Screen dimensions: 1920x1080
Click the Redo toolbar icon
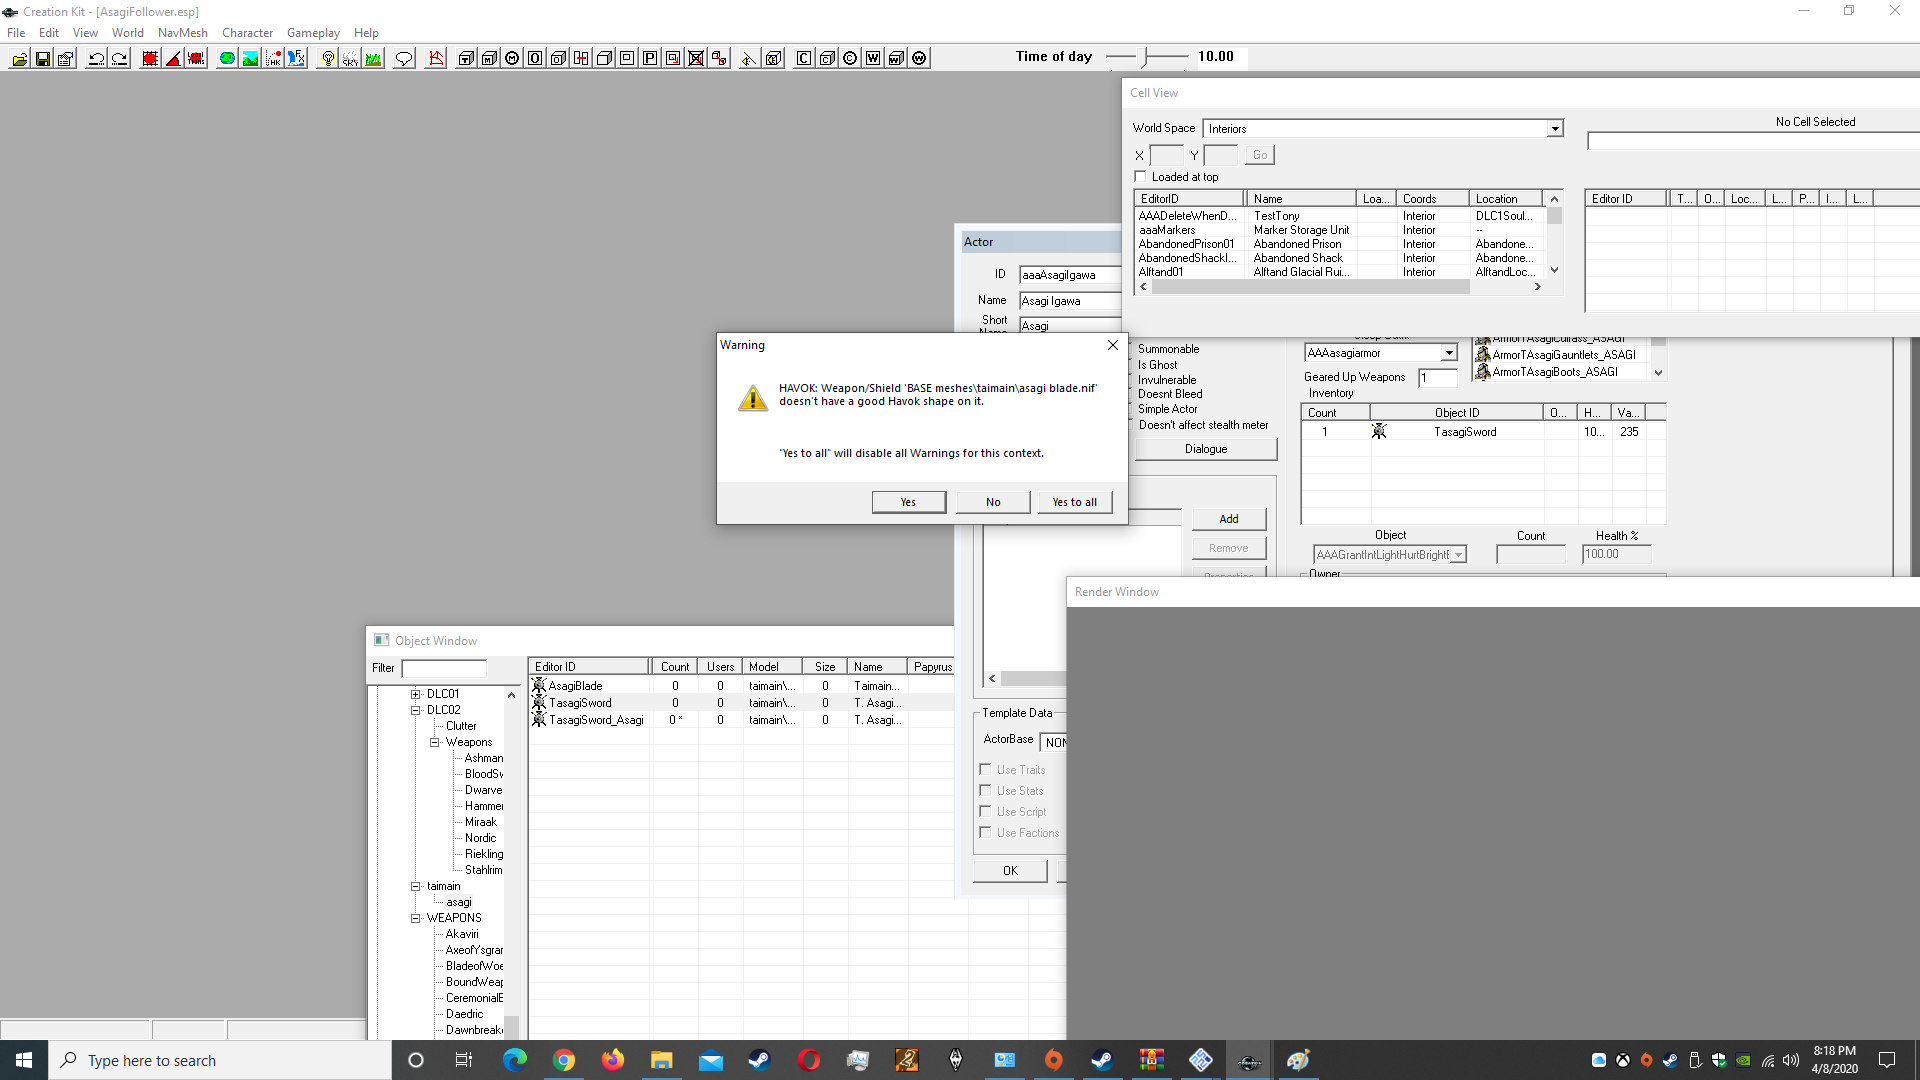click(x=119, y=59)
